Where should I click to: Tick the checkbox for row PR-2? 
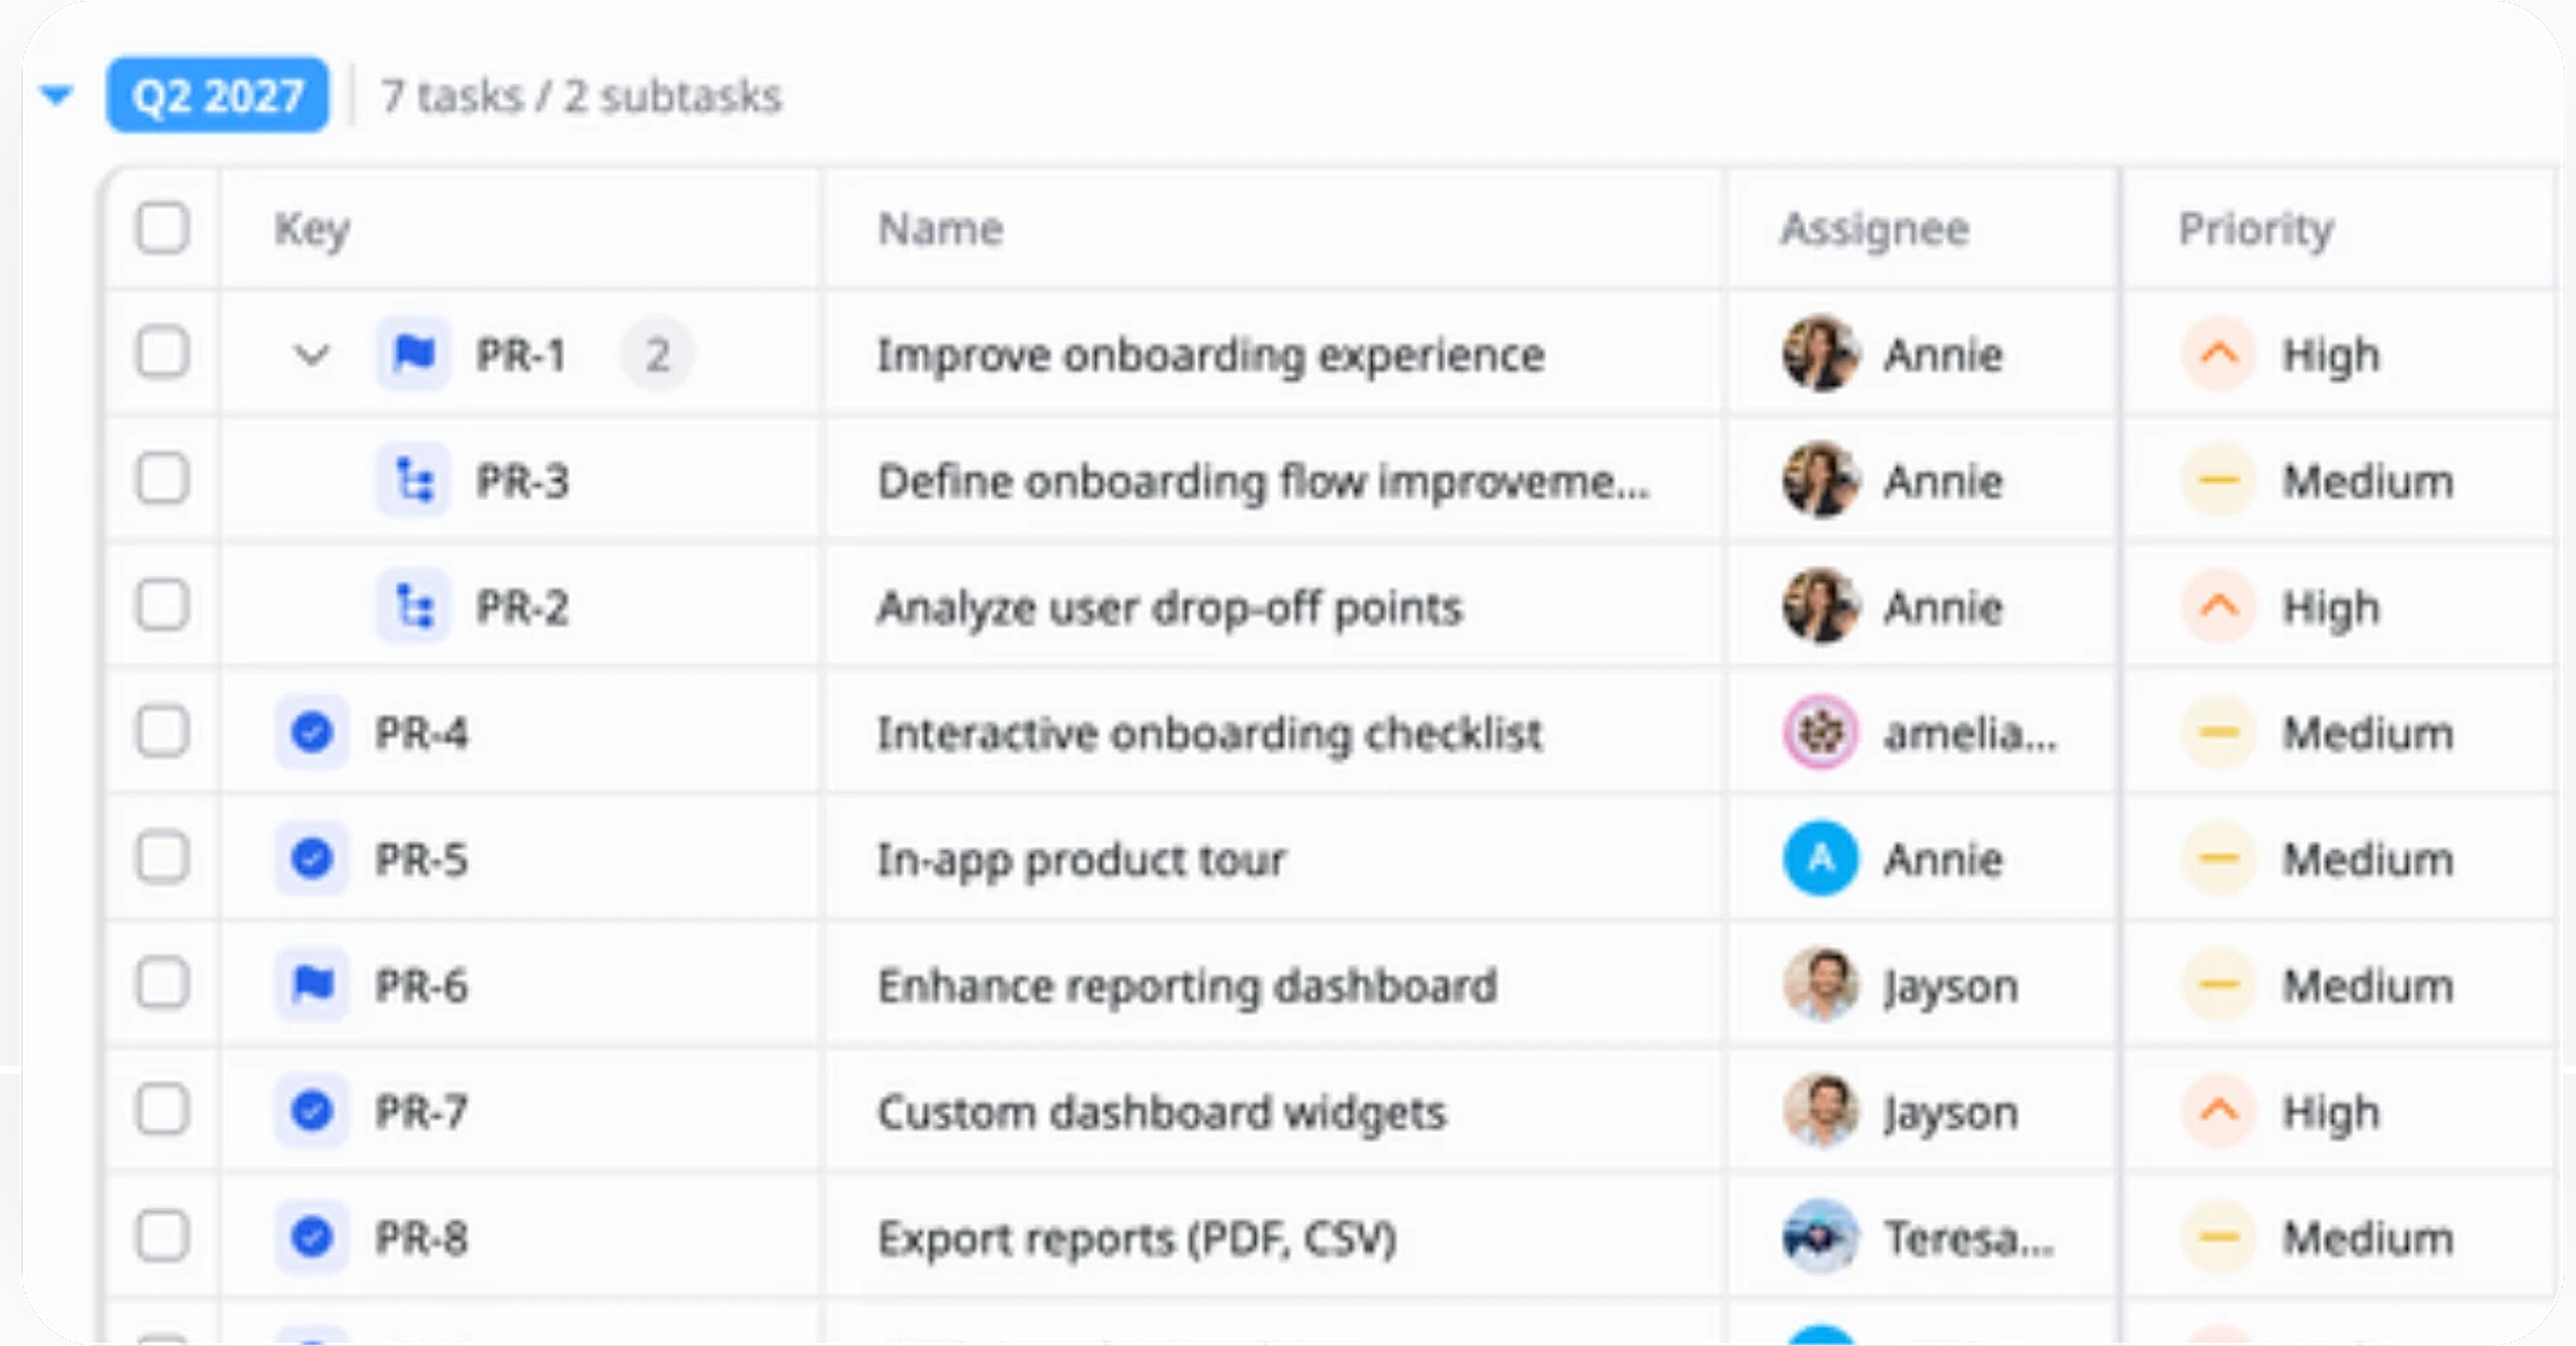[x=162, y=605]
